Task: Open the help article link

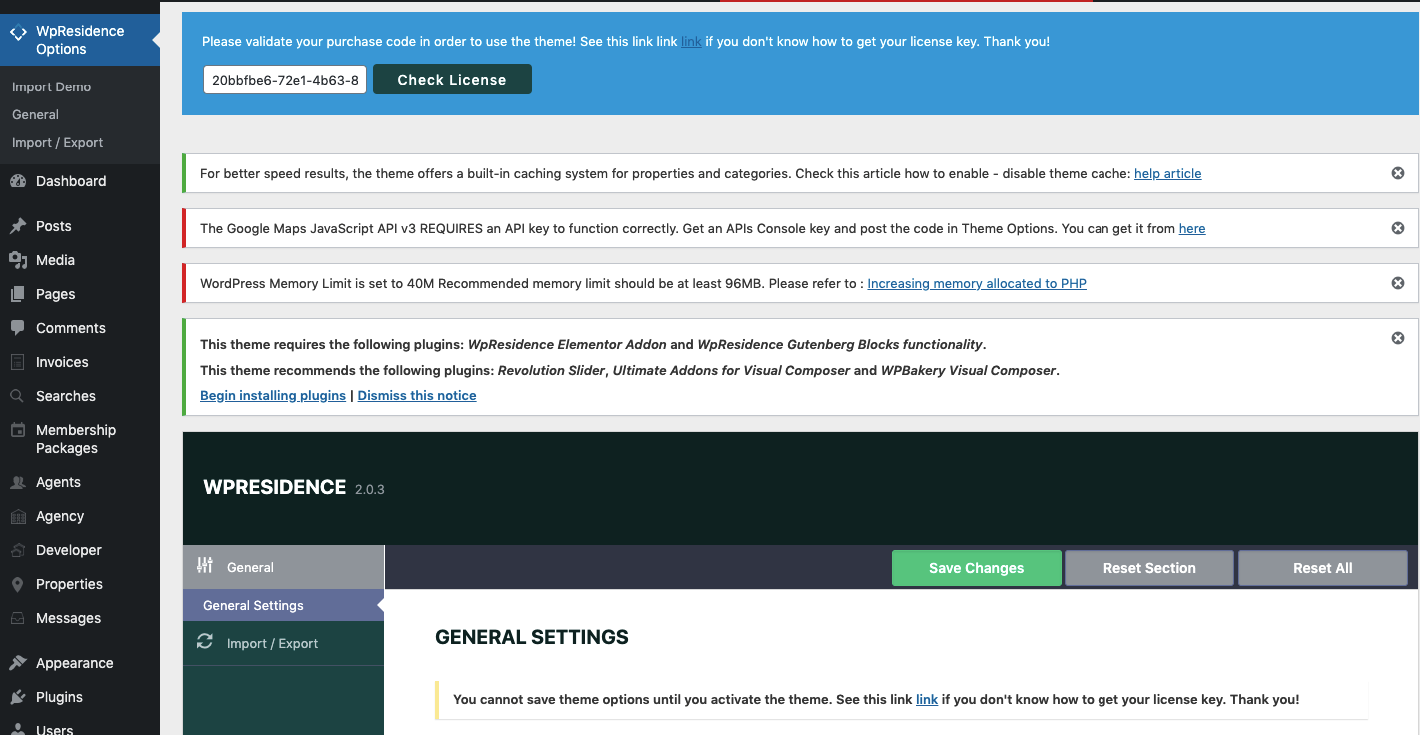Action: [1167, 173]
